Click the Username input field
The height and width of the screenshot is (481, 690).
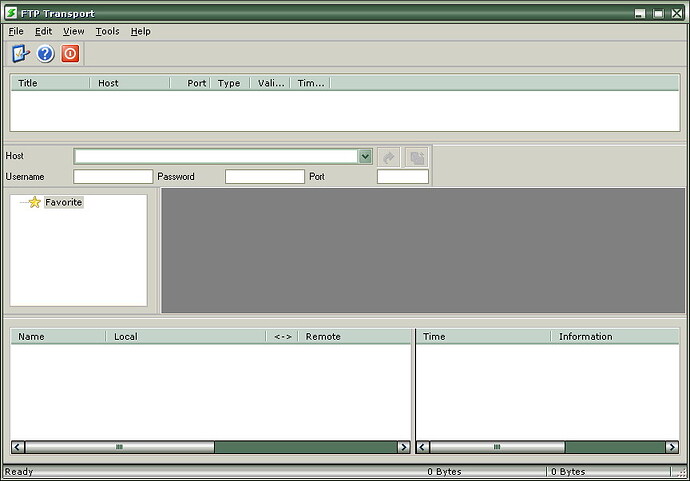click(x=113, y=176)
